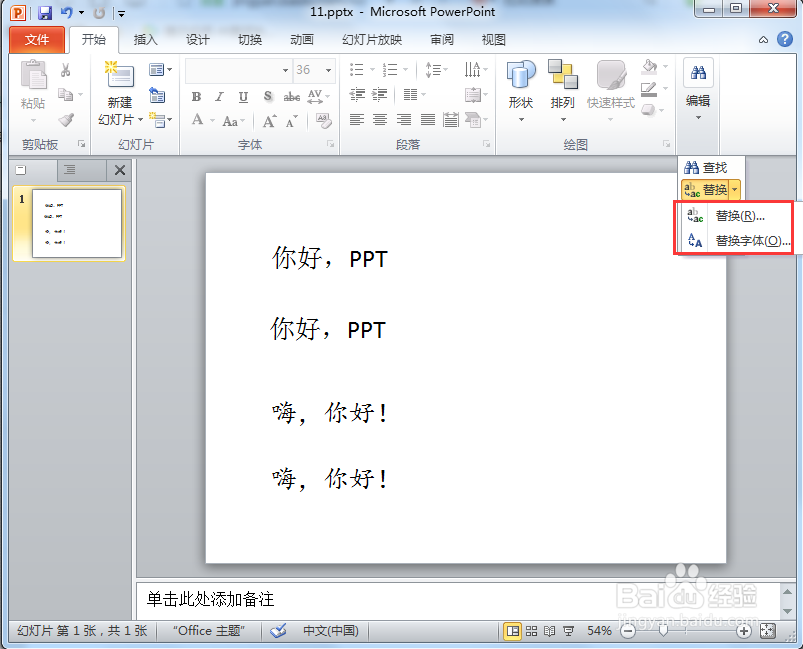
Task: Click the New Slide icon
Action: click(119, 74)
